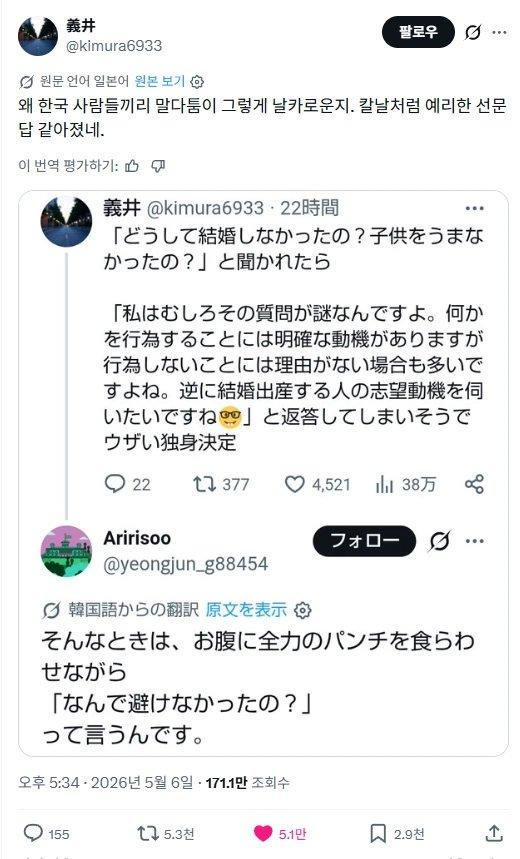
Task: Rate translation with thumbs down
Action: (158, 165)
